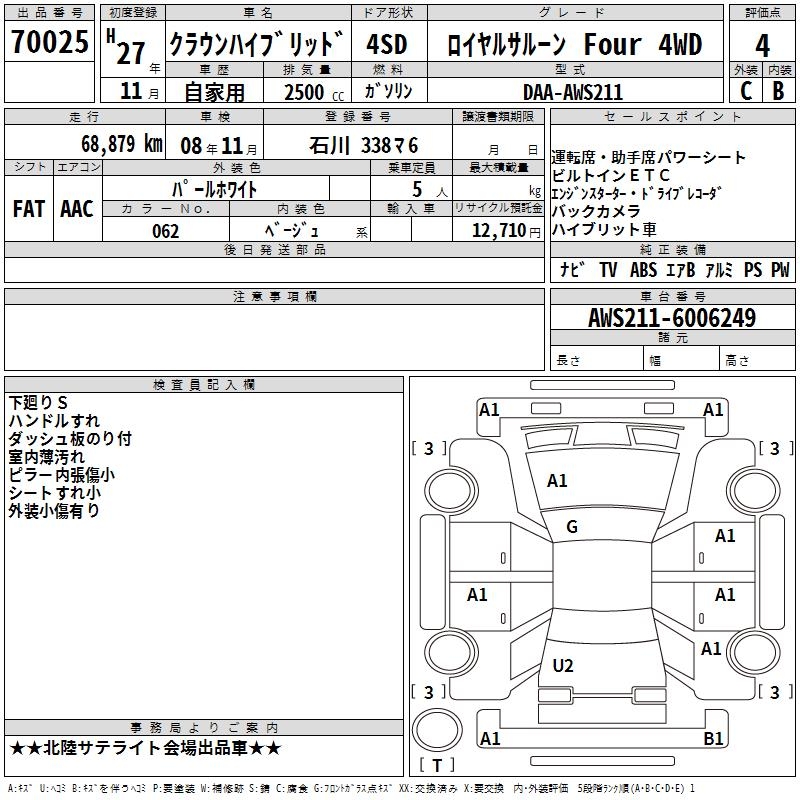800x800 pixels.
Task: Click the interior grade B cell
Action: [x=779, y=90]
